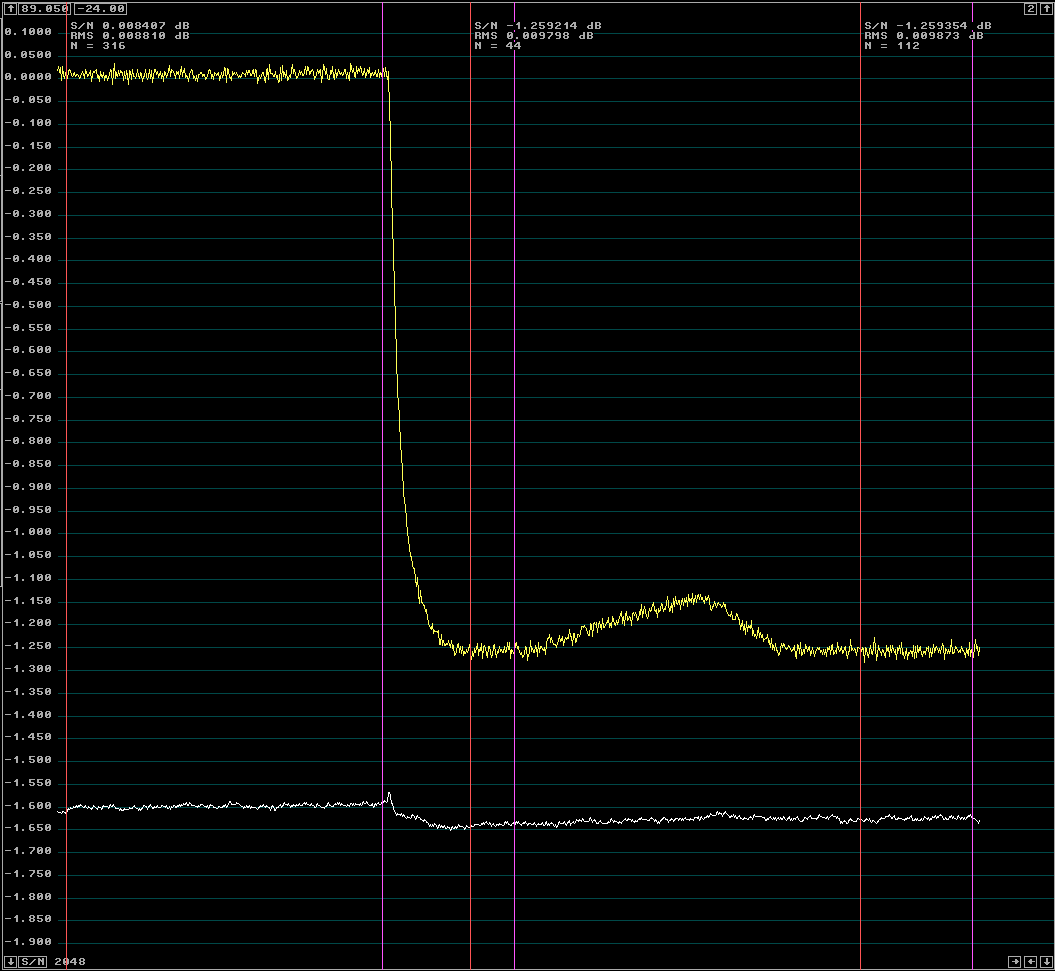Viewport: 1055px width, 971px height.
Task: Click the RMS 0.009873 dB readout
Action: click(x=924, y=36)
